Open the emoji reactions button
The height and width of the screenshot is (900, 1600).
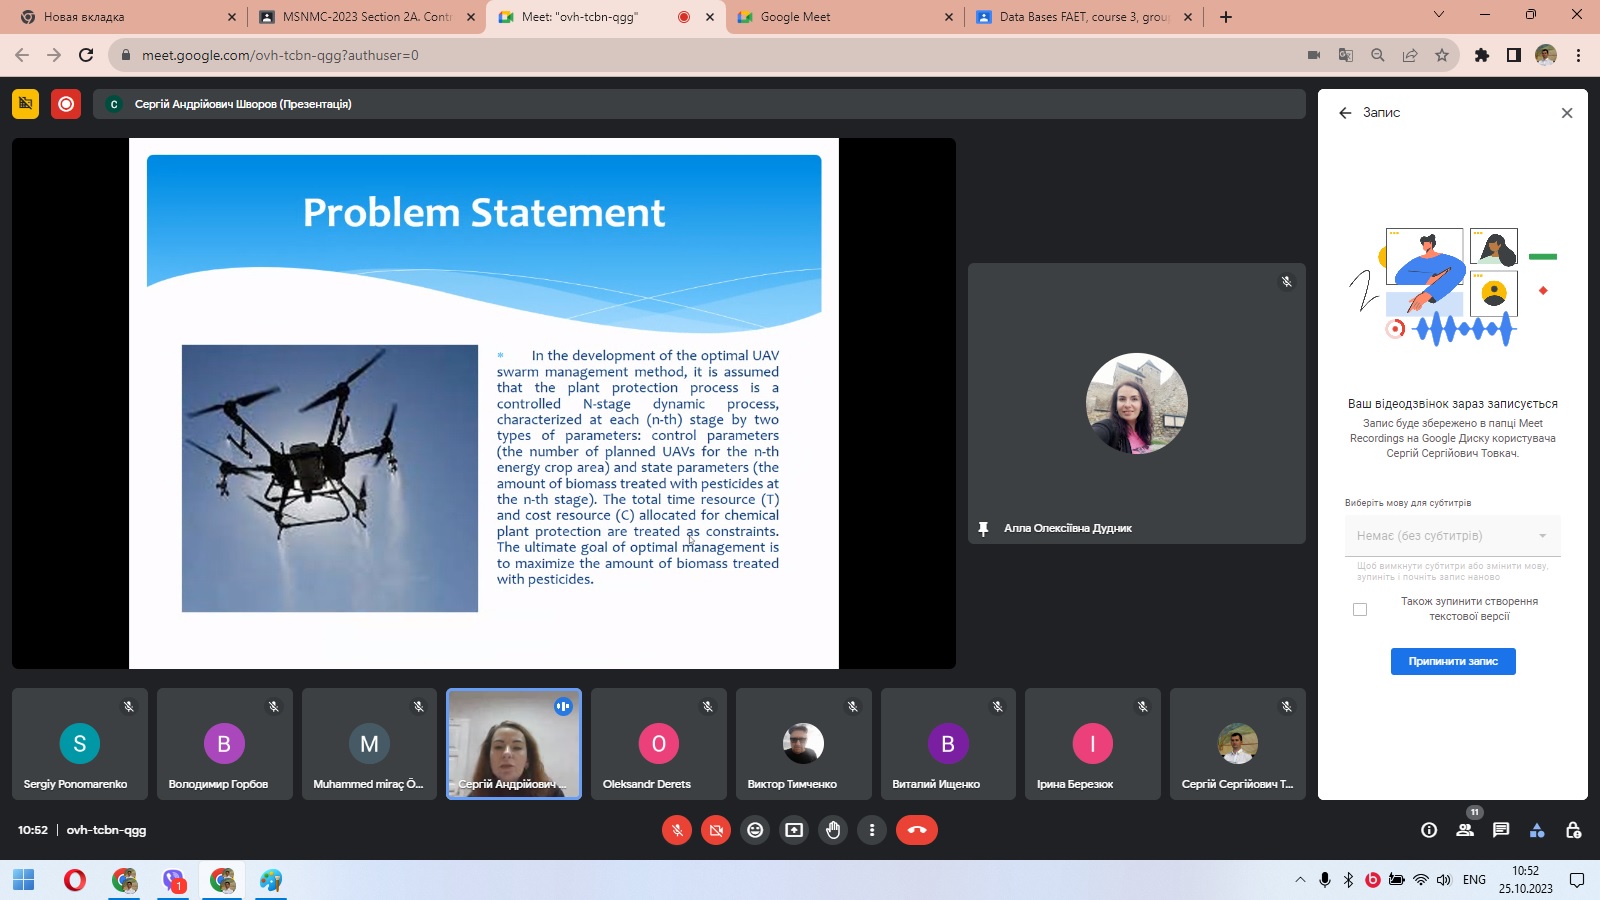pyautogui.click(x=755, y=830)
